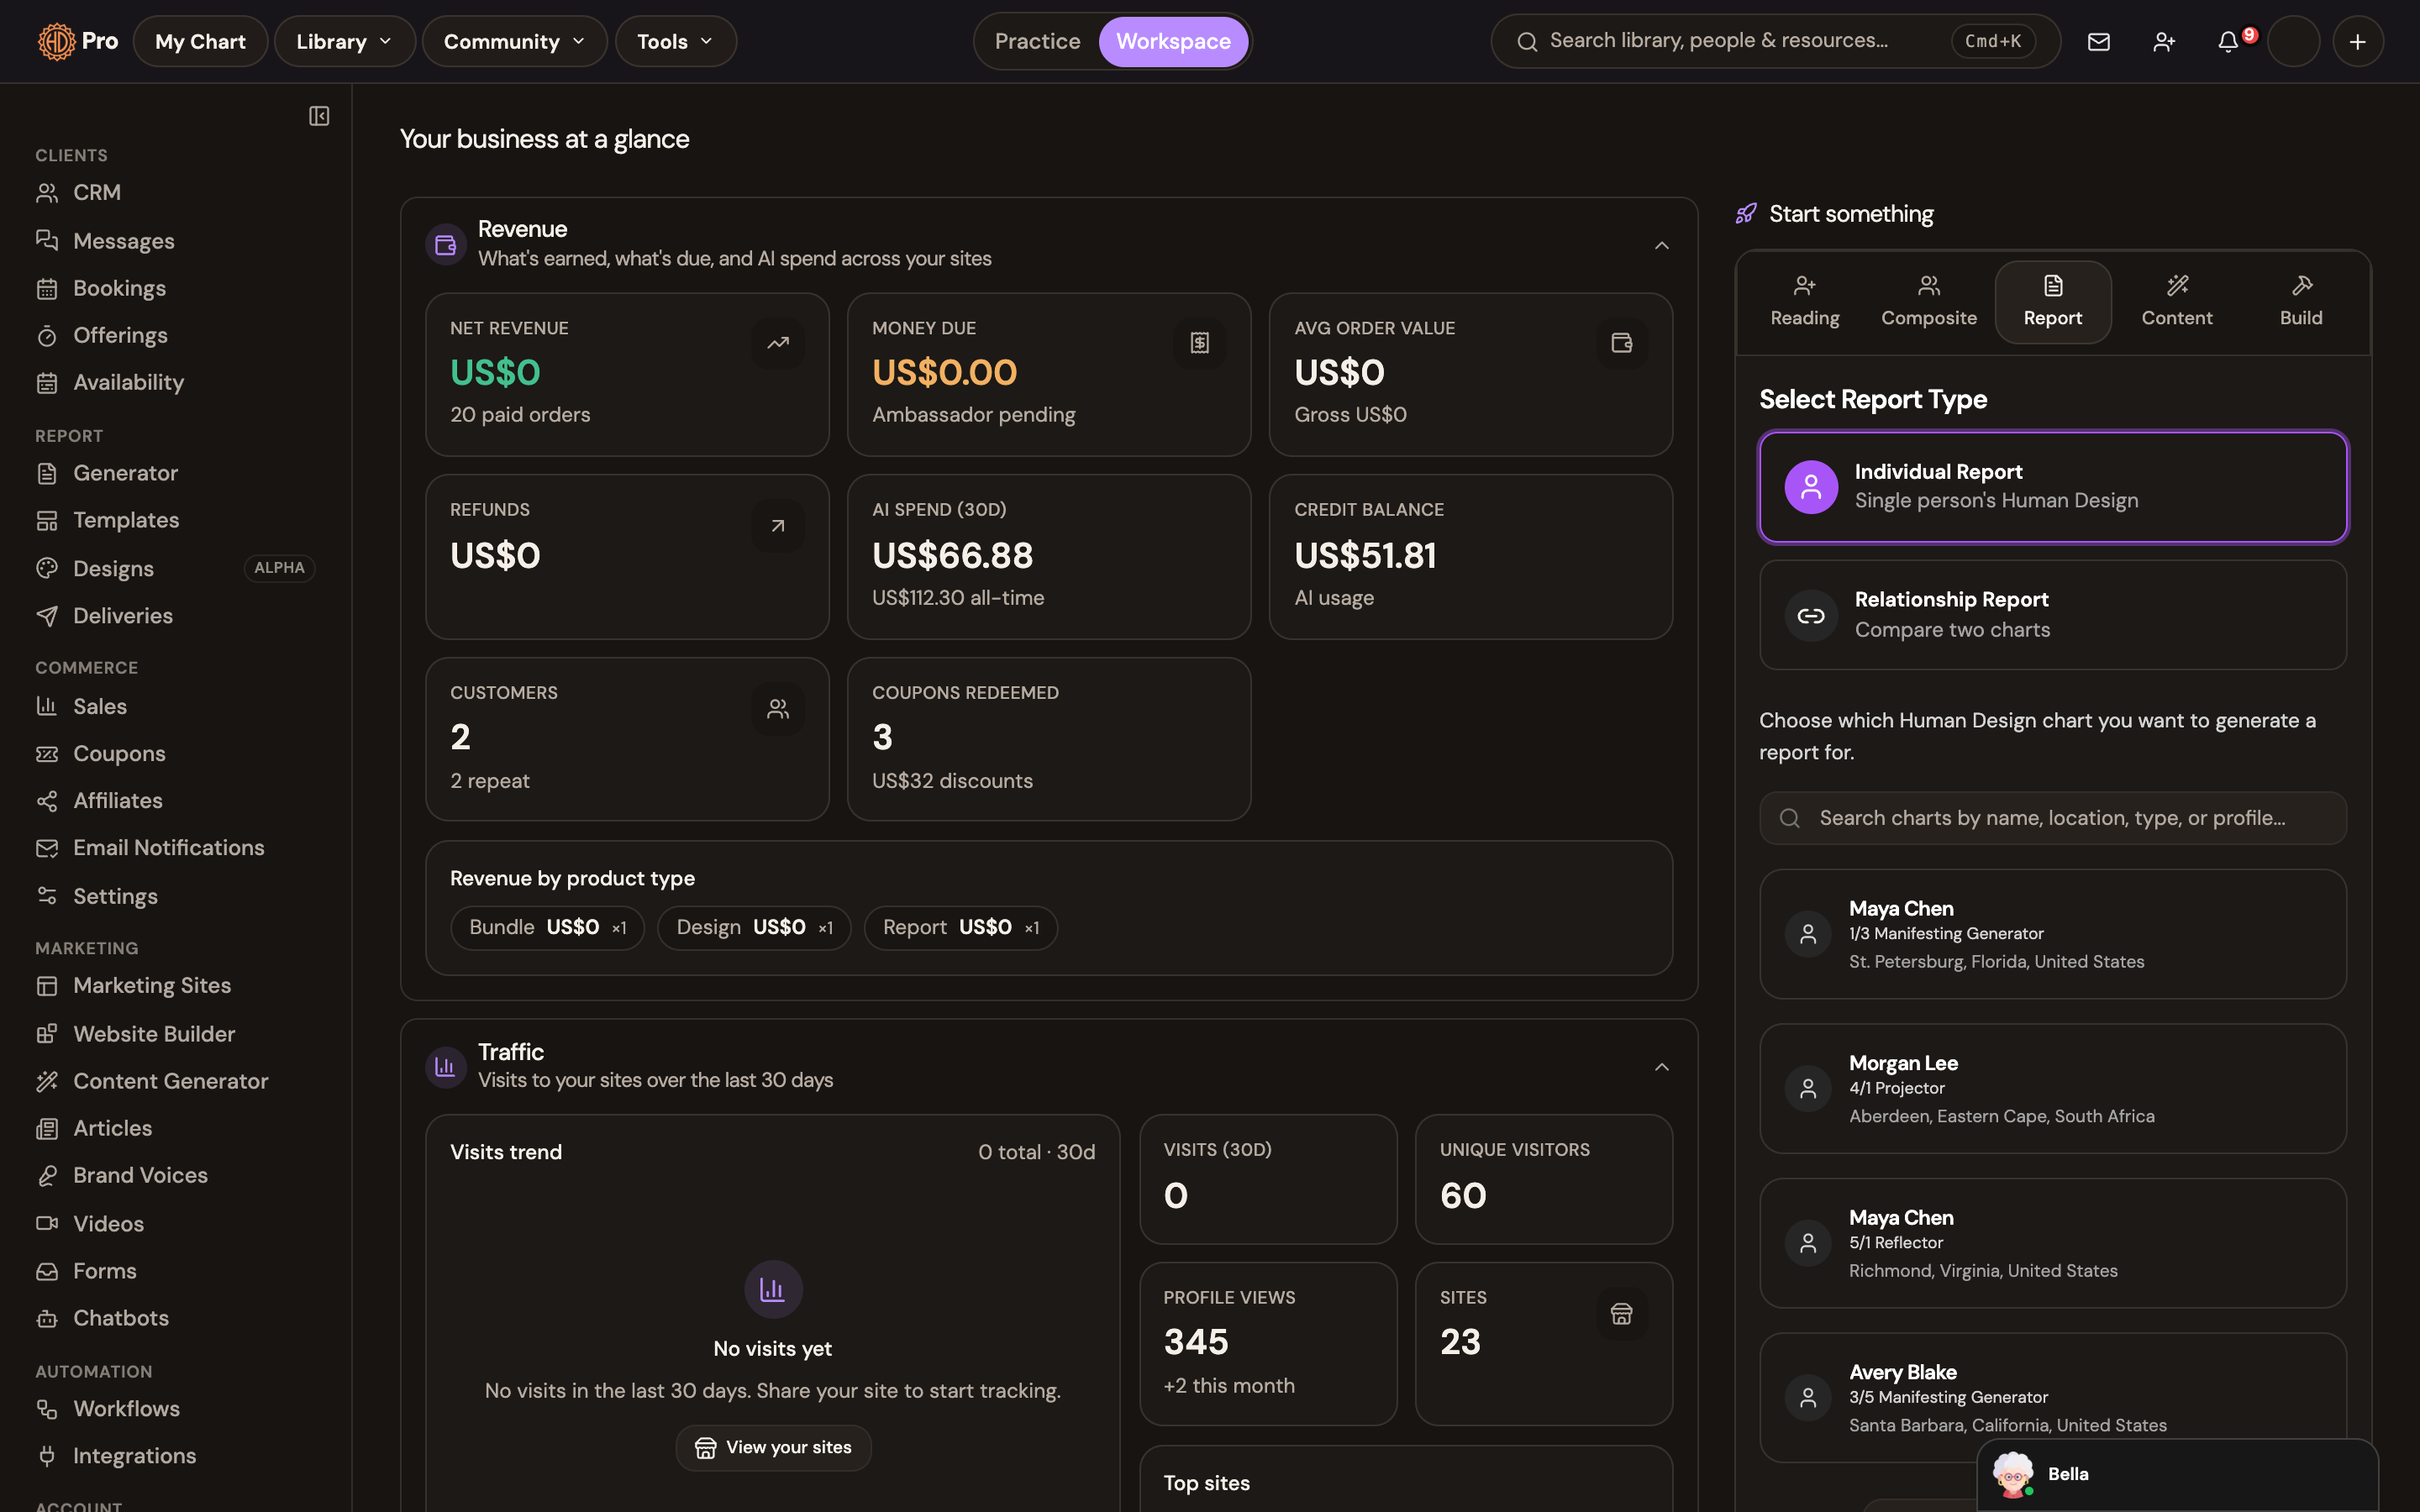Click the Customers people icon
This screenshot has width=2420, height=1512.
tap(778, 709)
